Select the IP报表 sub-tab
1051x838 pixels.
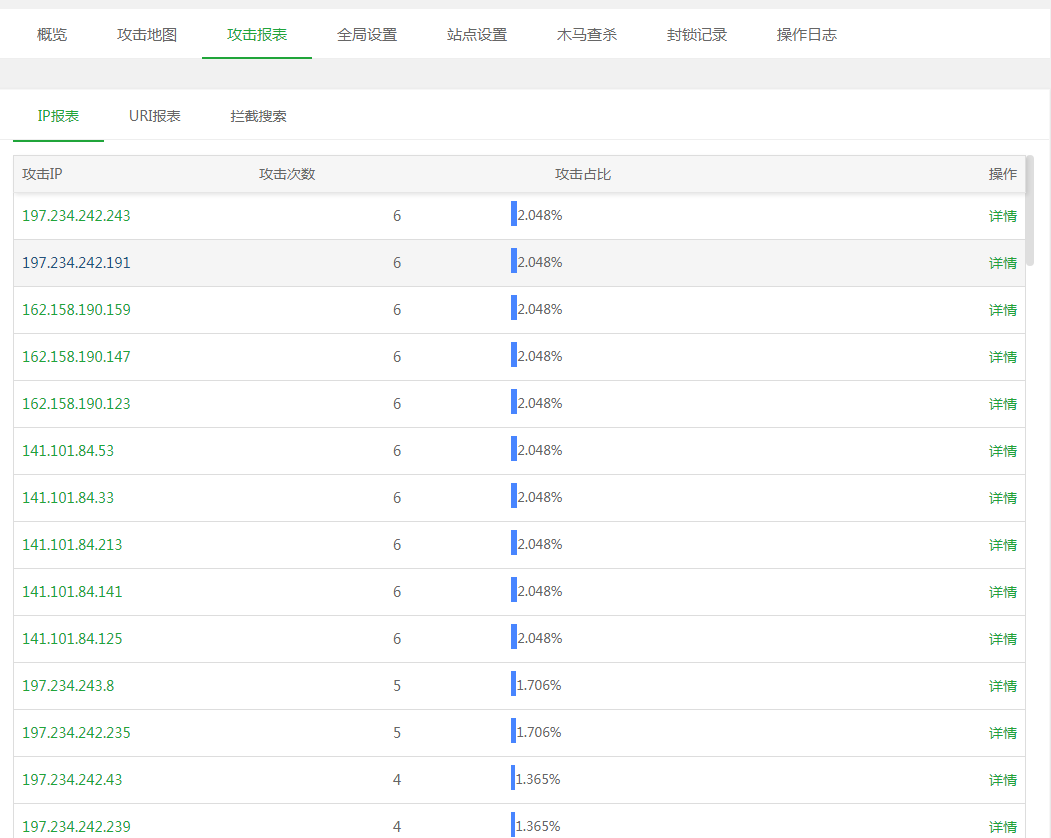pos(58,116)
